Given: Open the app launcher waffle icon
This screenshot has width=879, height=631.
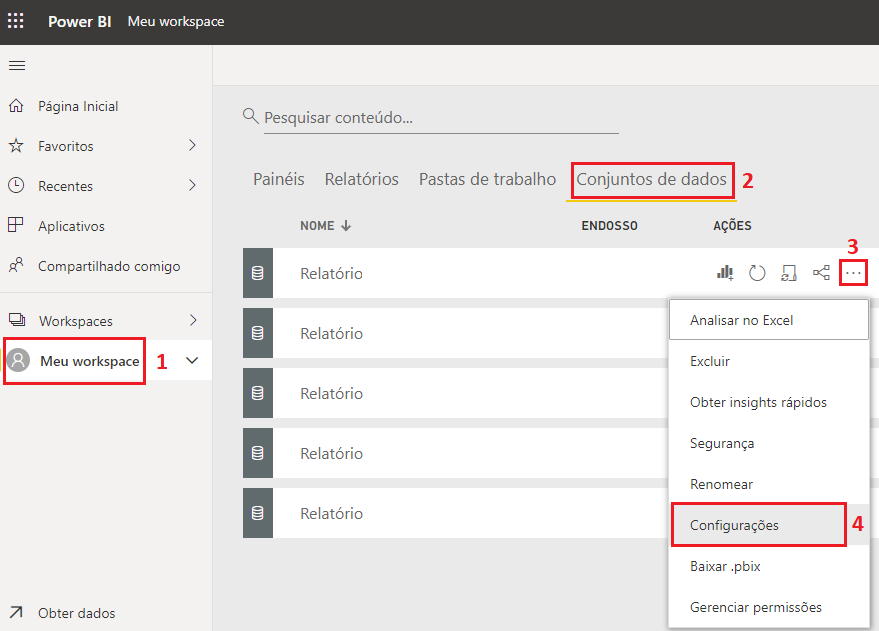Looking at the screenshot, I should (x=16, y=21).
